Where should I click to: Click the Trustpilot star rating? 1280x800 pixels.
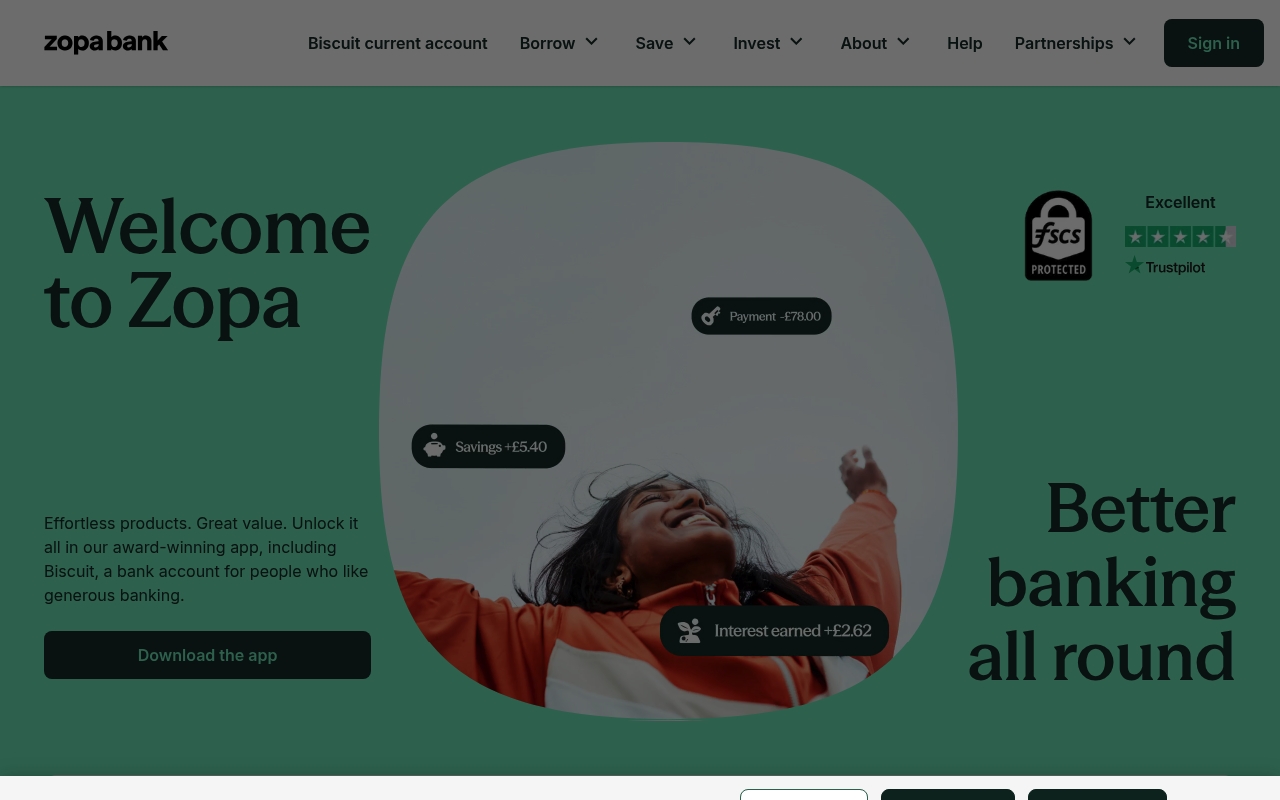click(1180, 237)
